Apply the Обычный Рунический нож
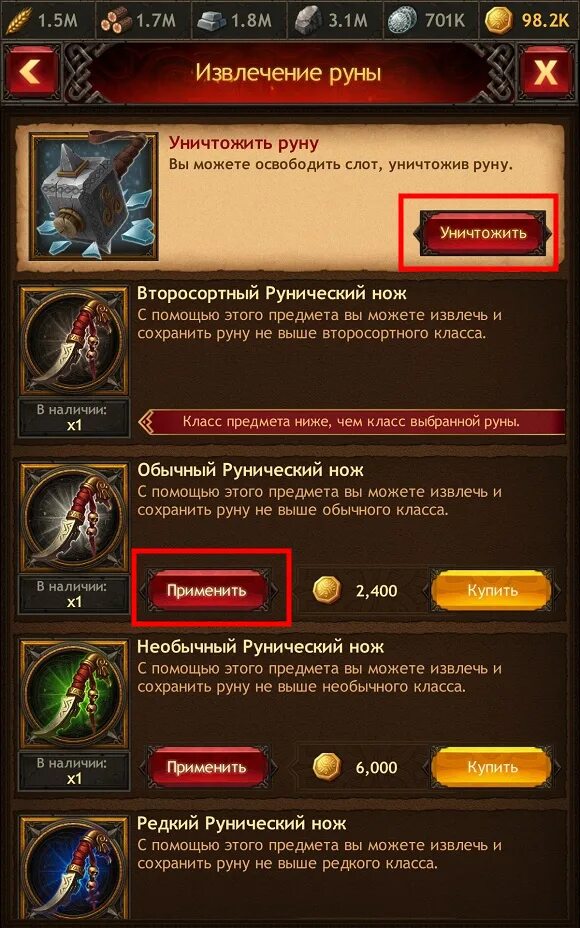 207,590
